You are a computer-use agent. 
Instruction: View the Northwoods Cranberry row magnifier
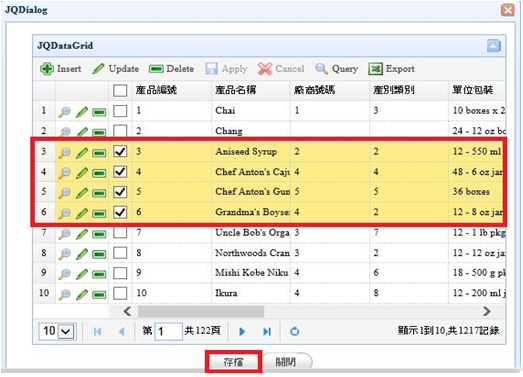click(x=64, y=254)
